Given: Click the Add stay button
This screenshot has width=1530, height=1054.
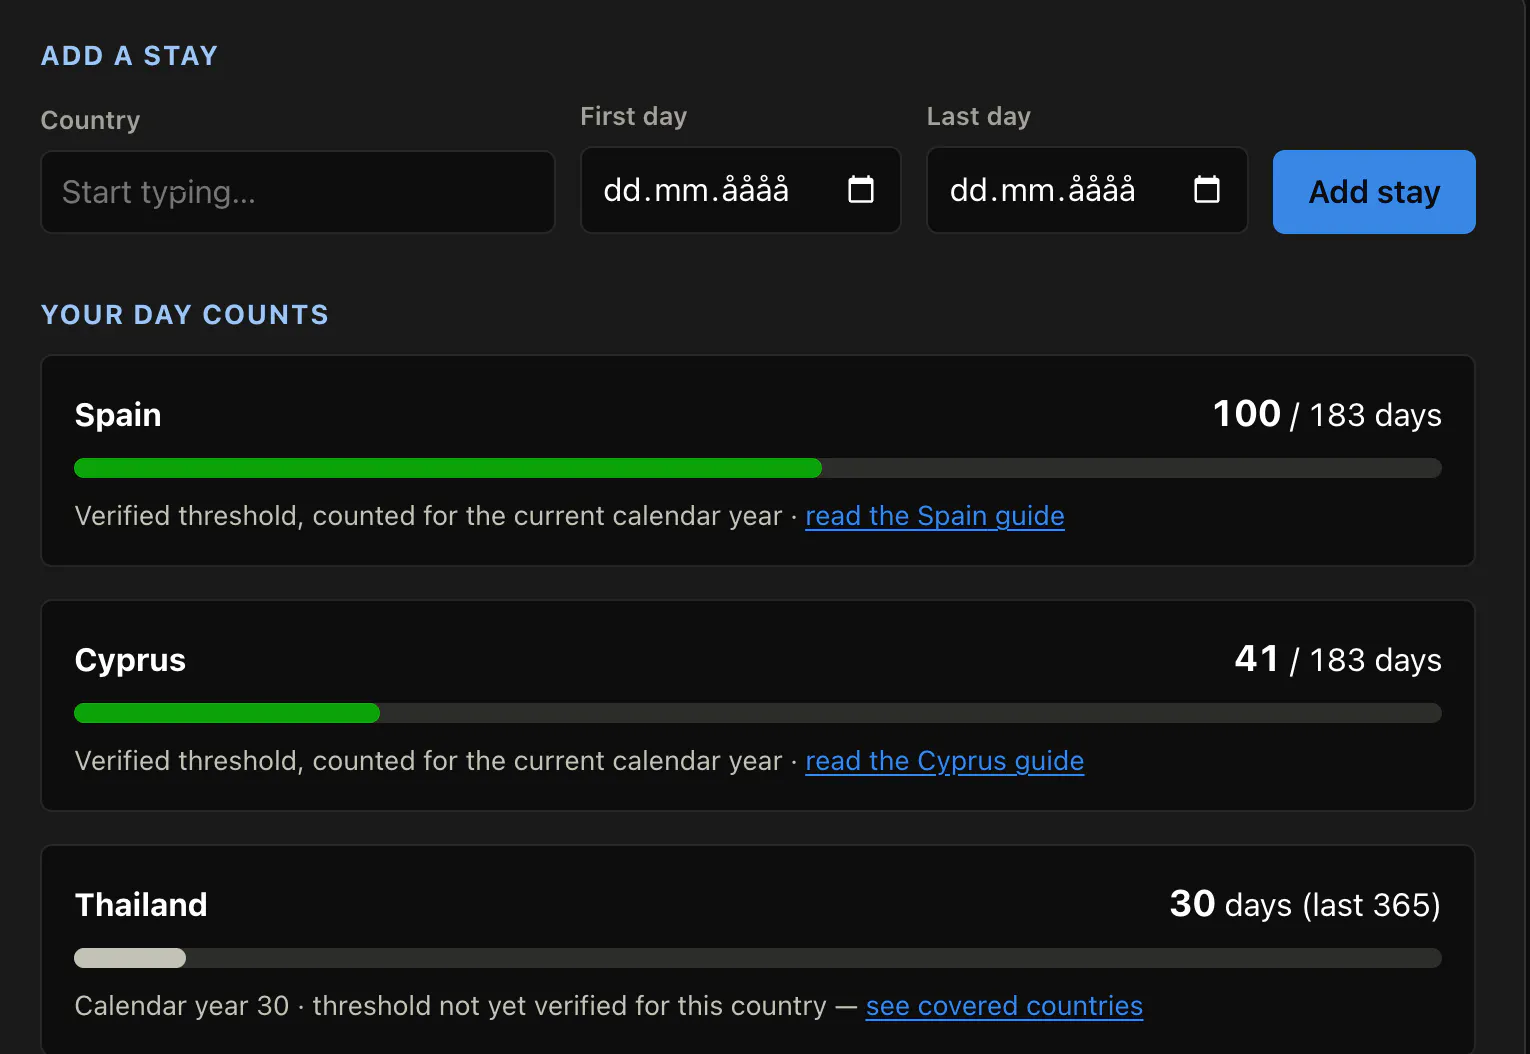Looking at the screenshot, I should [1374, 192].
